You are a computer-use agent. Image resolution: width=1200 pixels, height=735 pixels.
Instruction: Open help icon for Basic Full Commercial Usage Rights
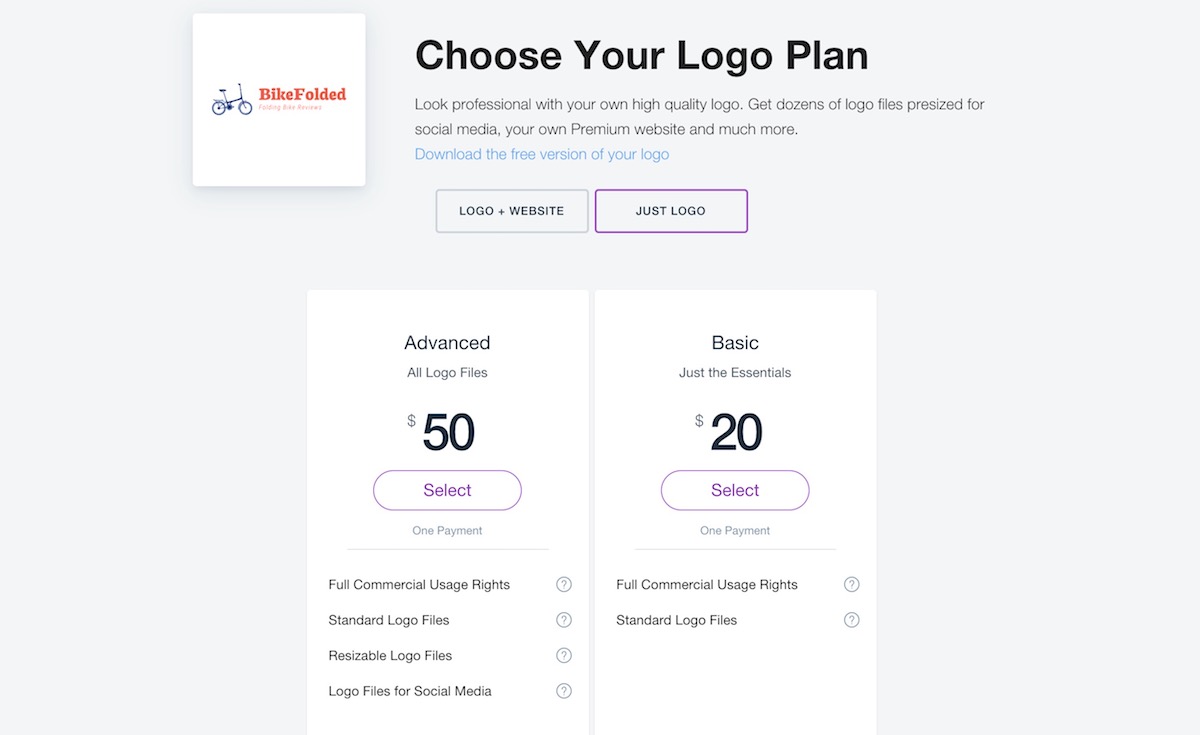[852, 584]
